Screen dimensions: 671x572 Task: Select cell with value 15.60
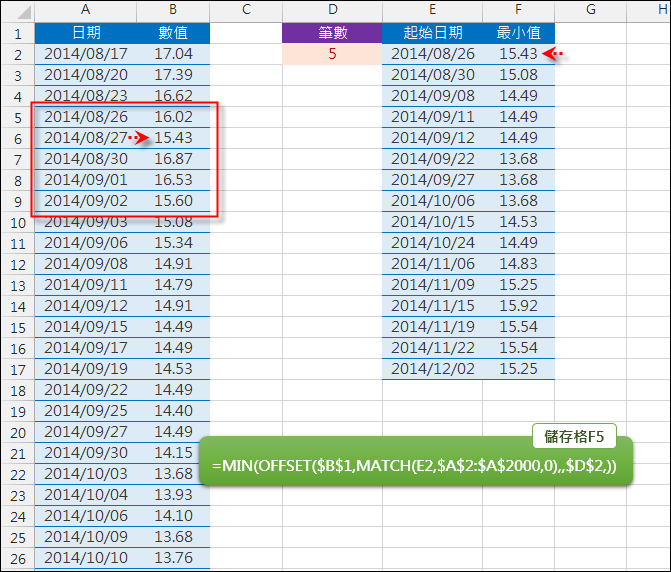pos(173,201)
